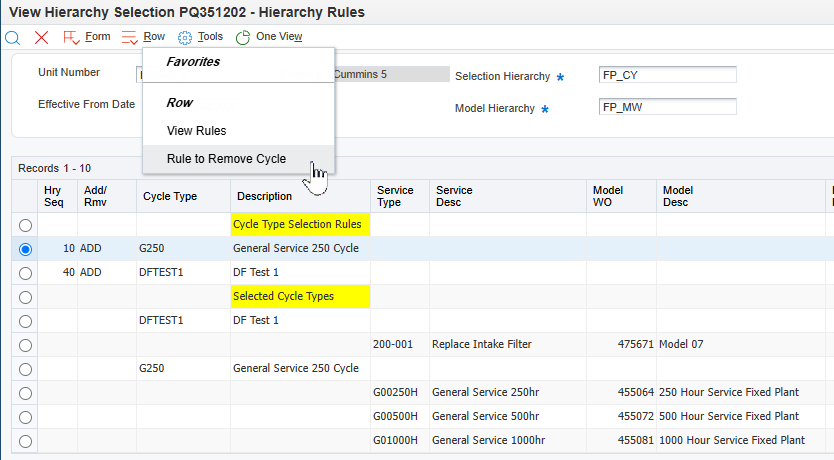Open the Tools dropdown menu
Screen dimensions: 834x460
pos(210,37)
